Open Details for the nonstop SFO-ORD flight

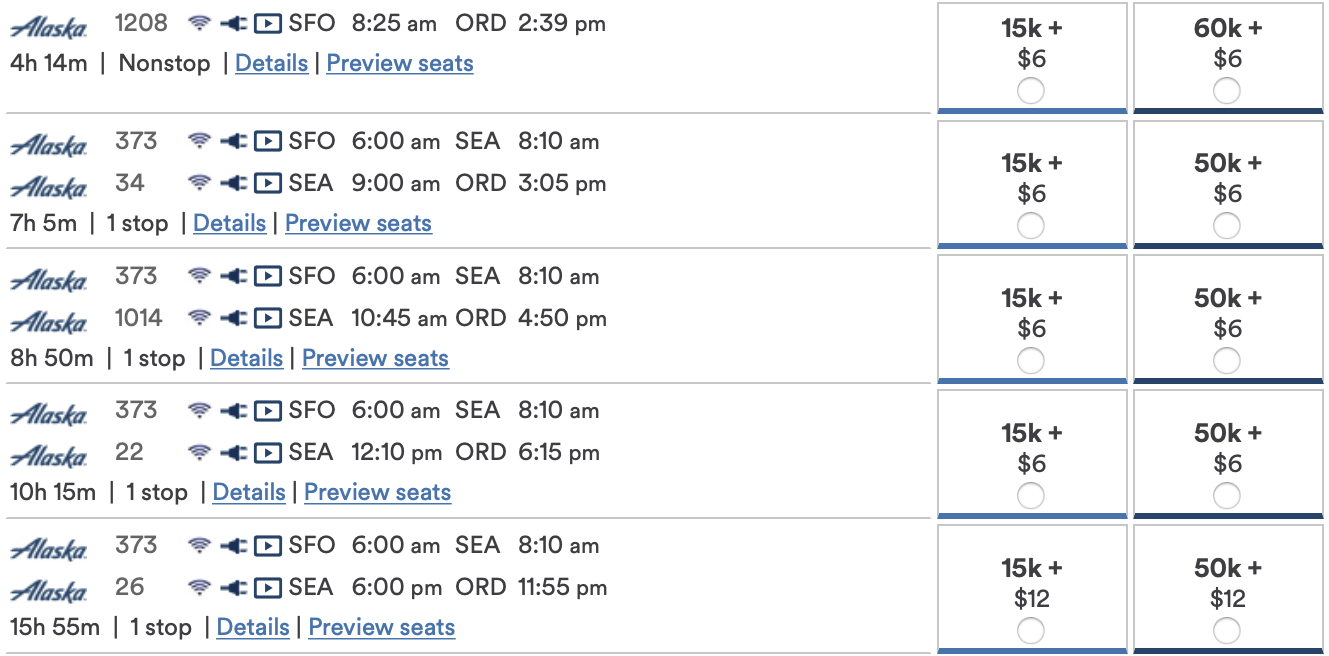[x=271, y=63]
